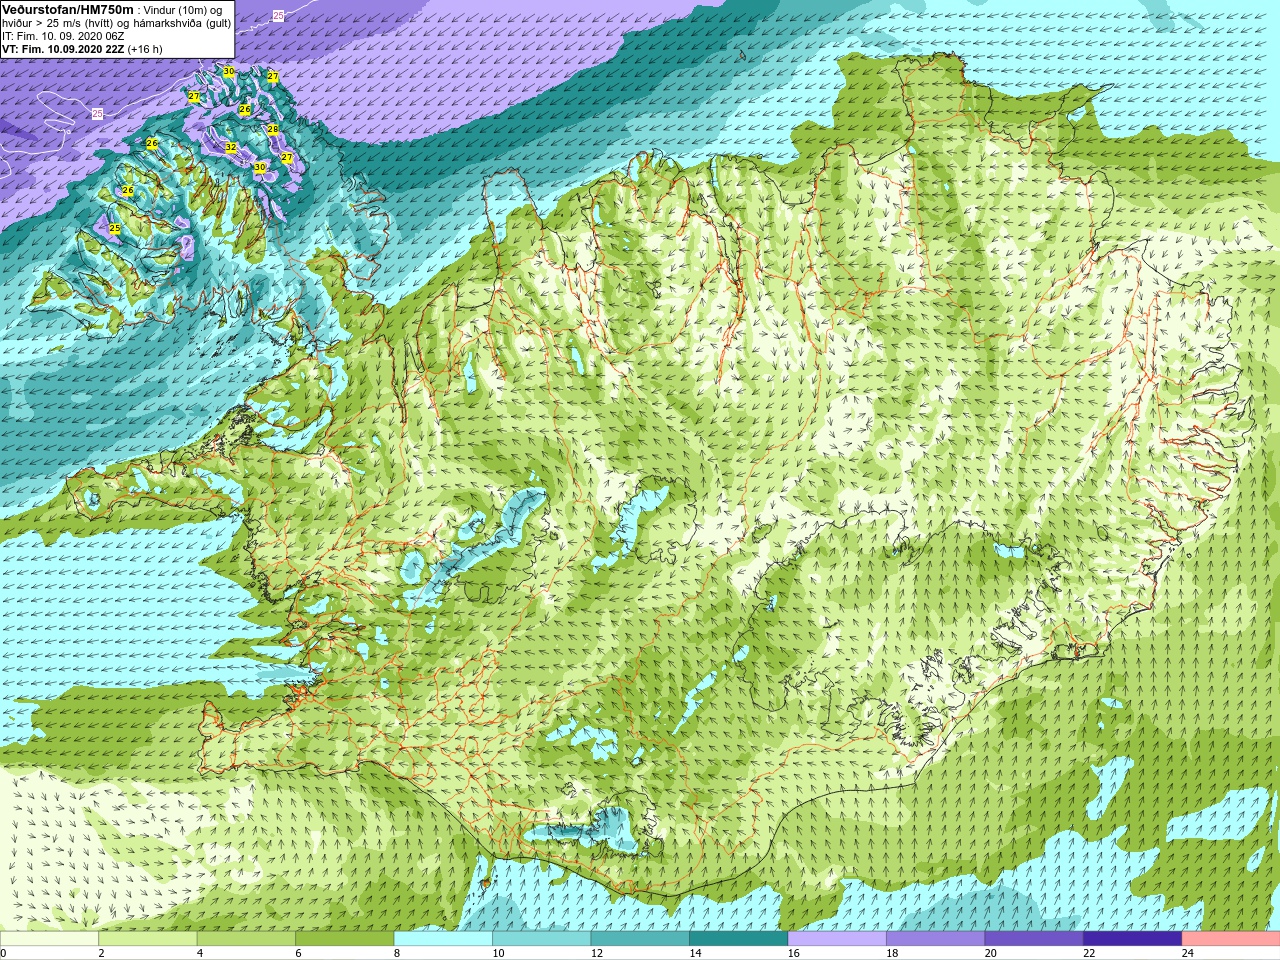Click the legend tick label 22

tap(1089, 953)
